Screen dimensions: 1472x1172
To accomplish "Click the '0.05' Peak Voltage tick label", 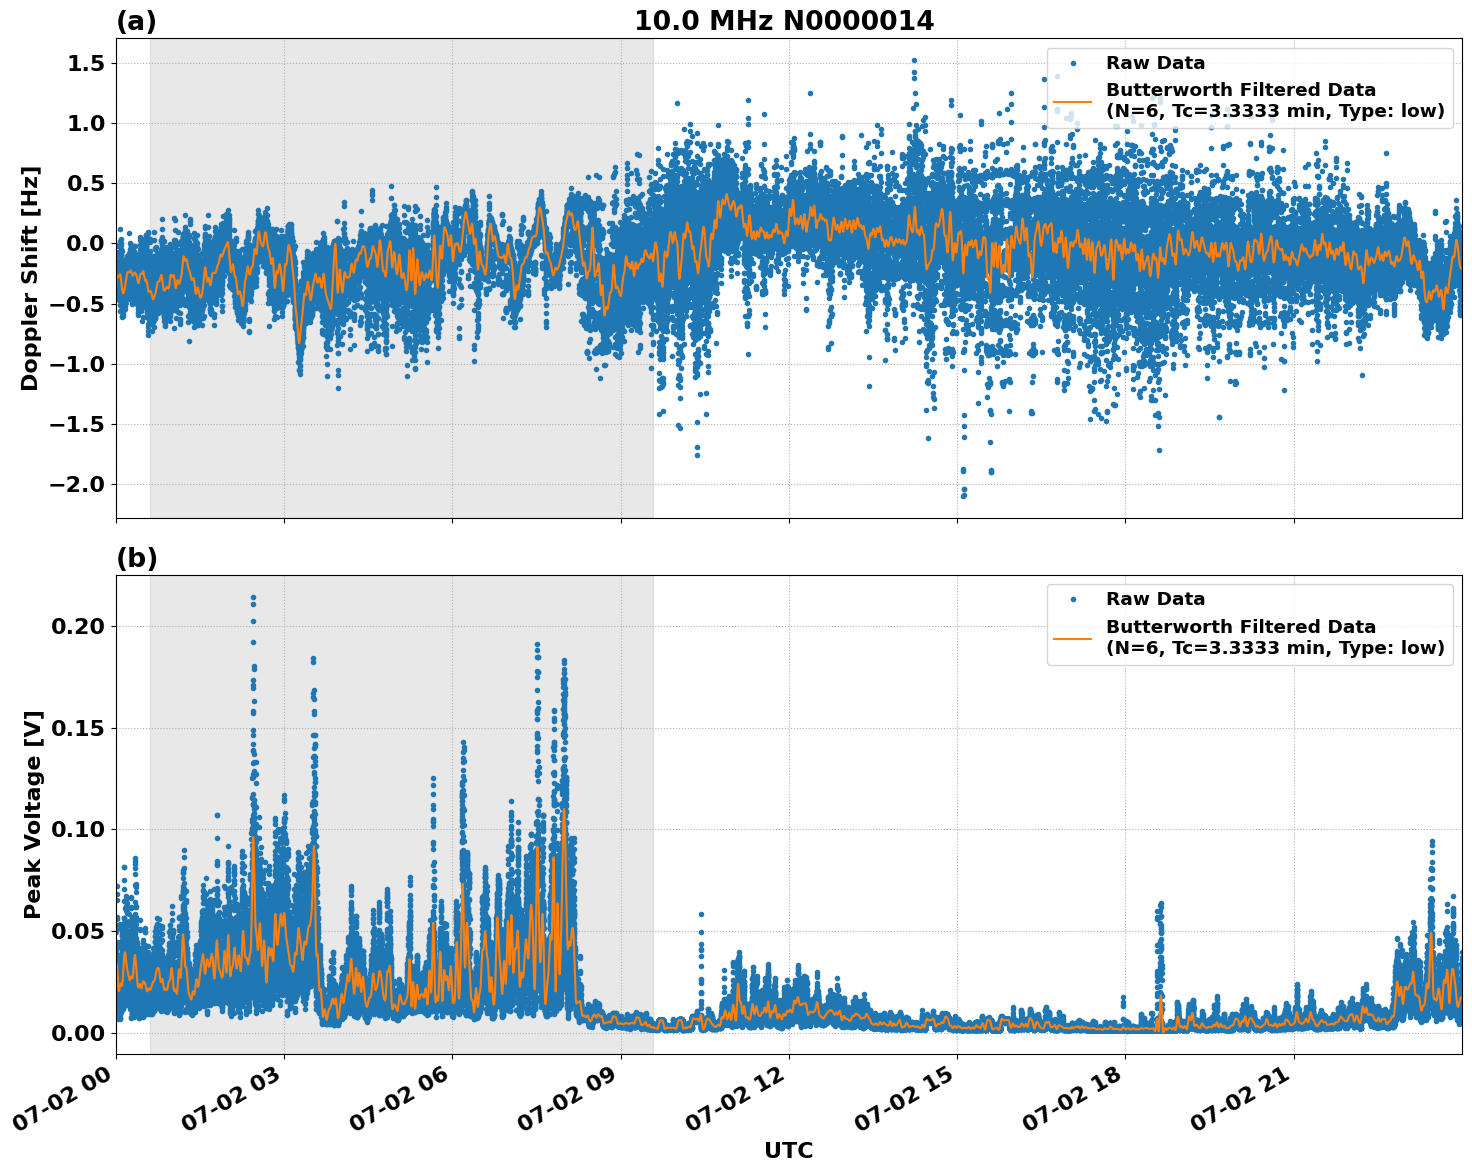I will 78,931.
